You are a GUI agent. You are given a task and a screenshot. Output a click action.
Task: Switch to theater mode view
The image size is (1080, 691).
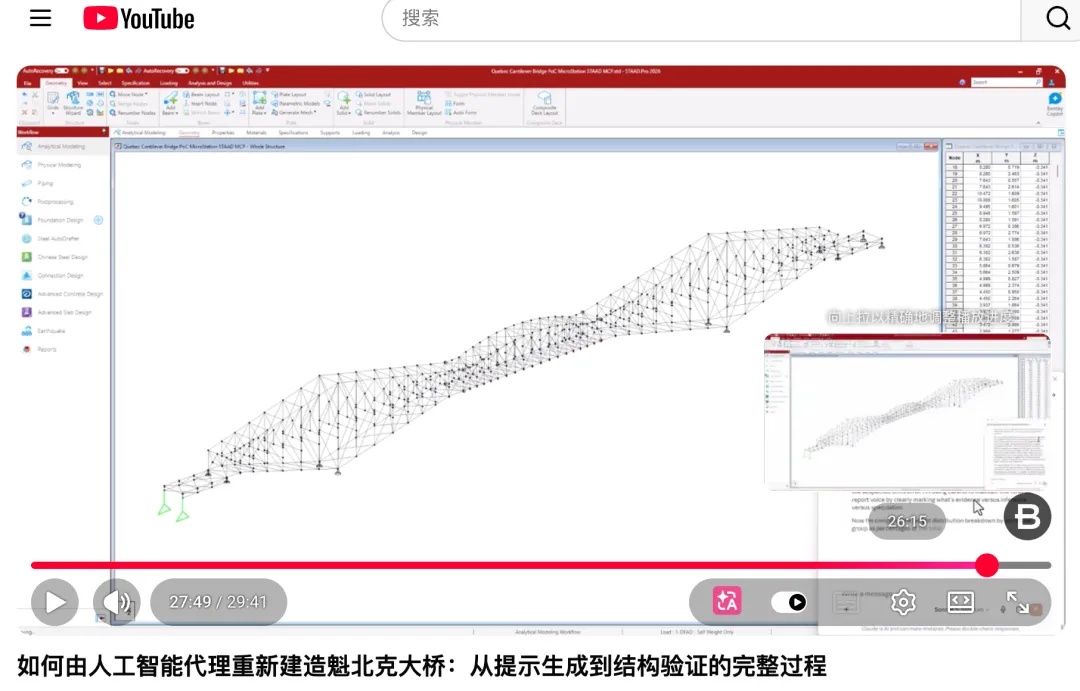coord(960,602)
